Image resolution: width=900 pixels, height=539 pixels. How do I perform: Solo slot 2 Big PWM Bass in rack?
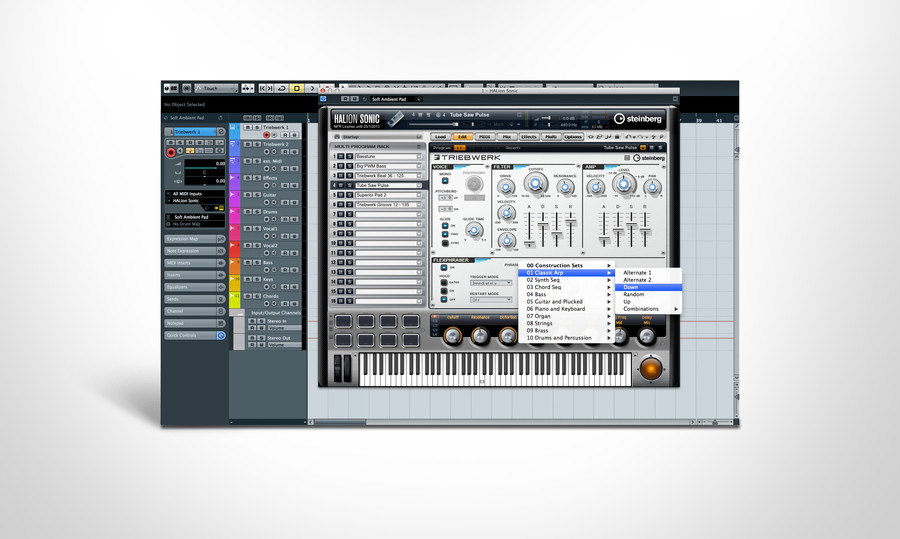coord(350,166)
